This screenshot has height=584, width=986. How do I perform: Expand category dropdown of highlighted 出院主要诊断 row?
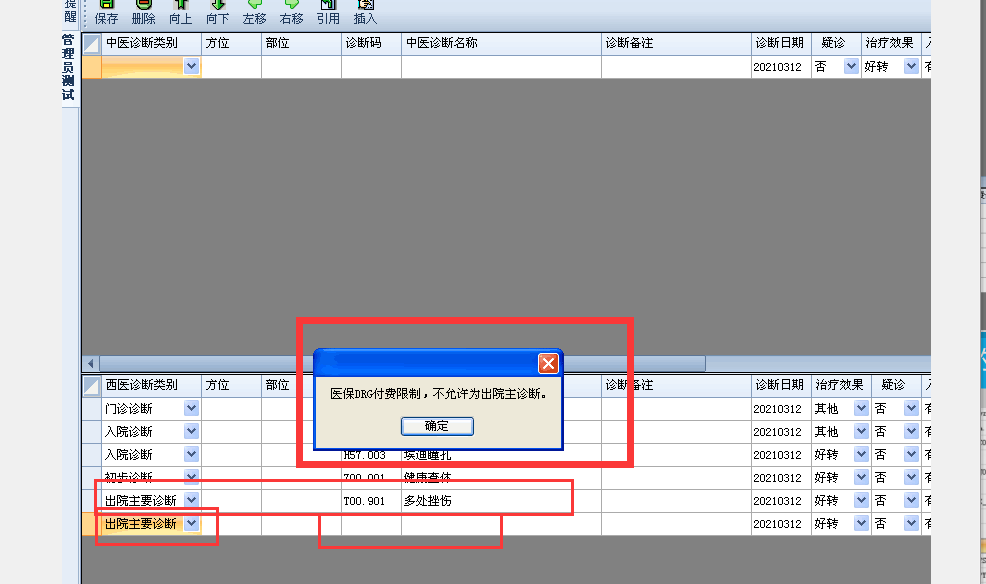pos(192,523)
